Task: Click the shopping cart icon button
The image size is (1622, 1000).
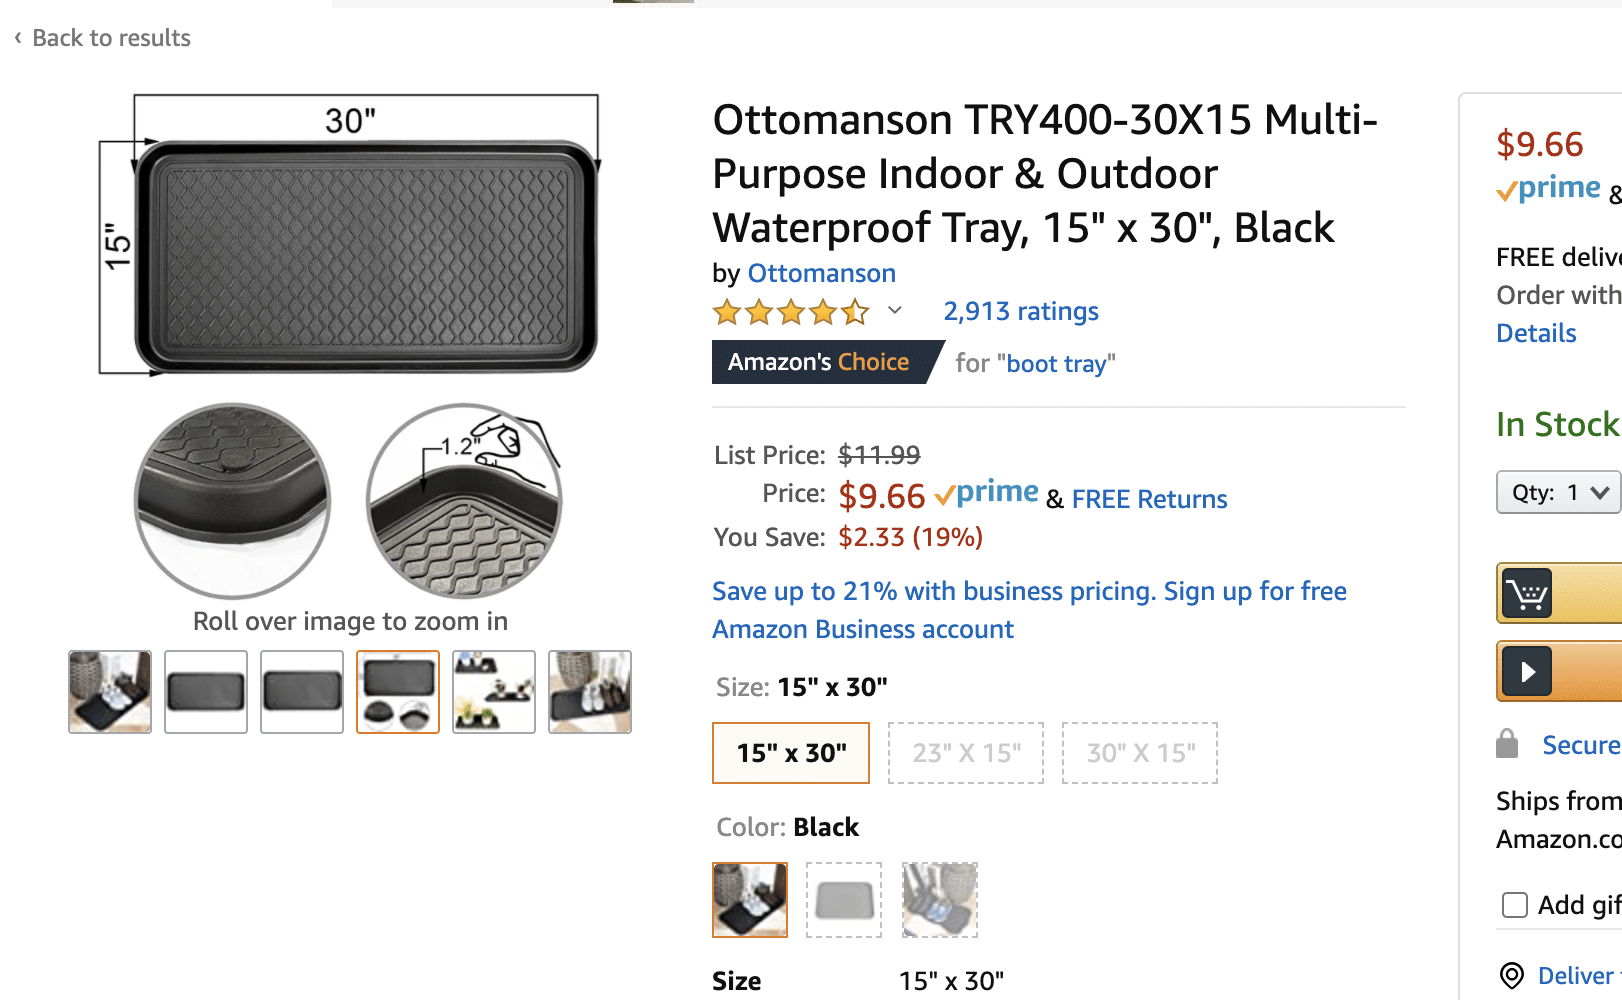Action: (1527, 594)
